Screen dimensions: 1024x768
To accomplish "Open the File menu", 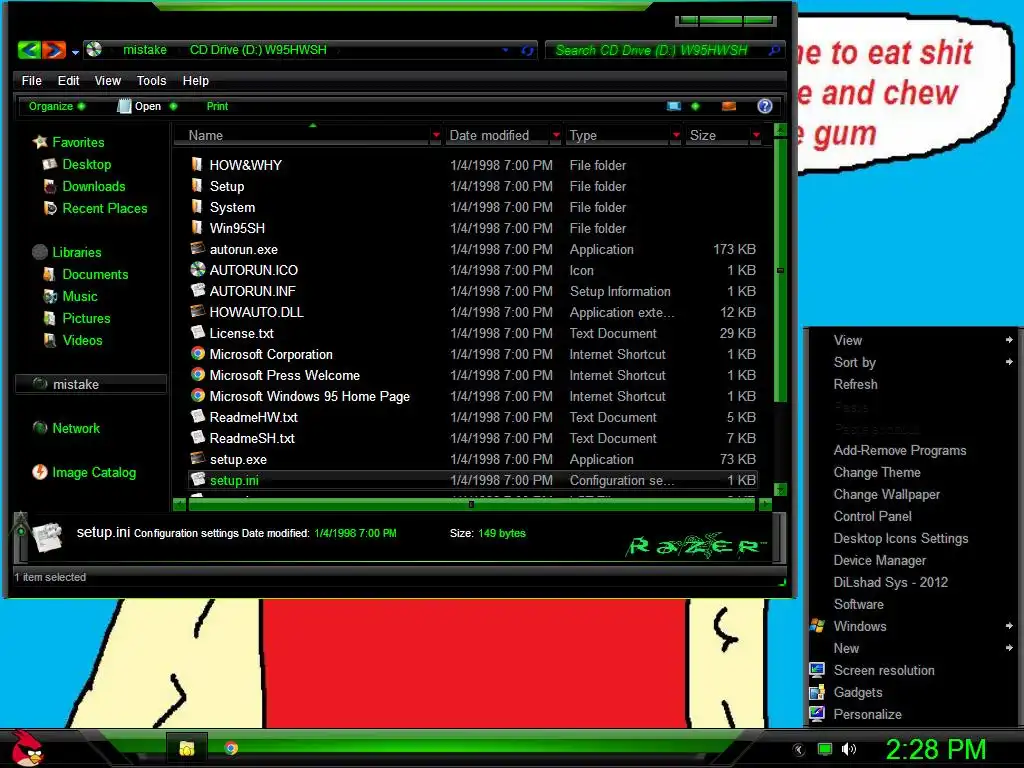I will (31, 80).
